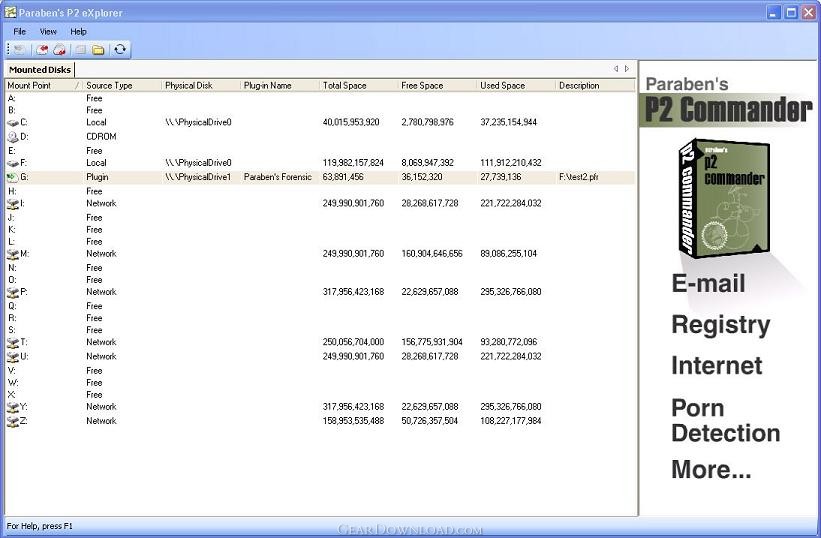Click CDROM source type cell

(101, 137)
